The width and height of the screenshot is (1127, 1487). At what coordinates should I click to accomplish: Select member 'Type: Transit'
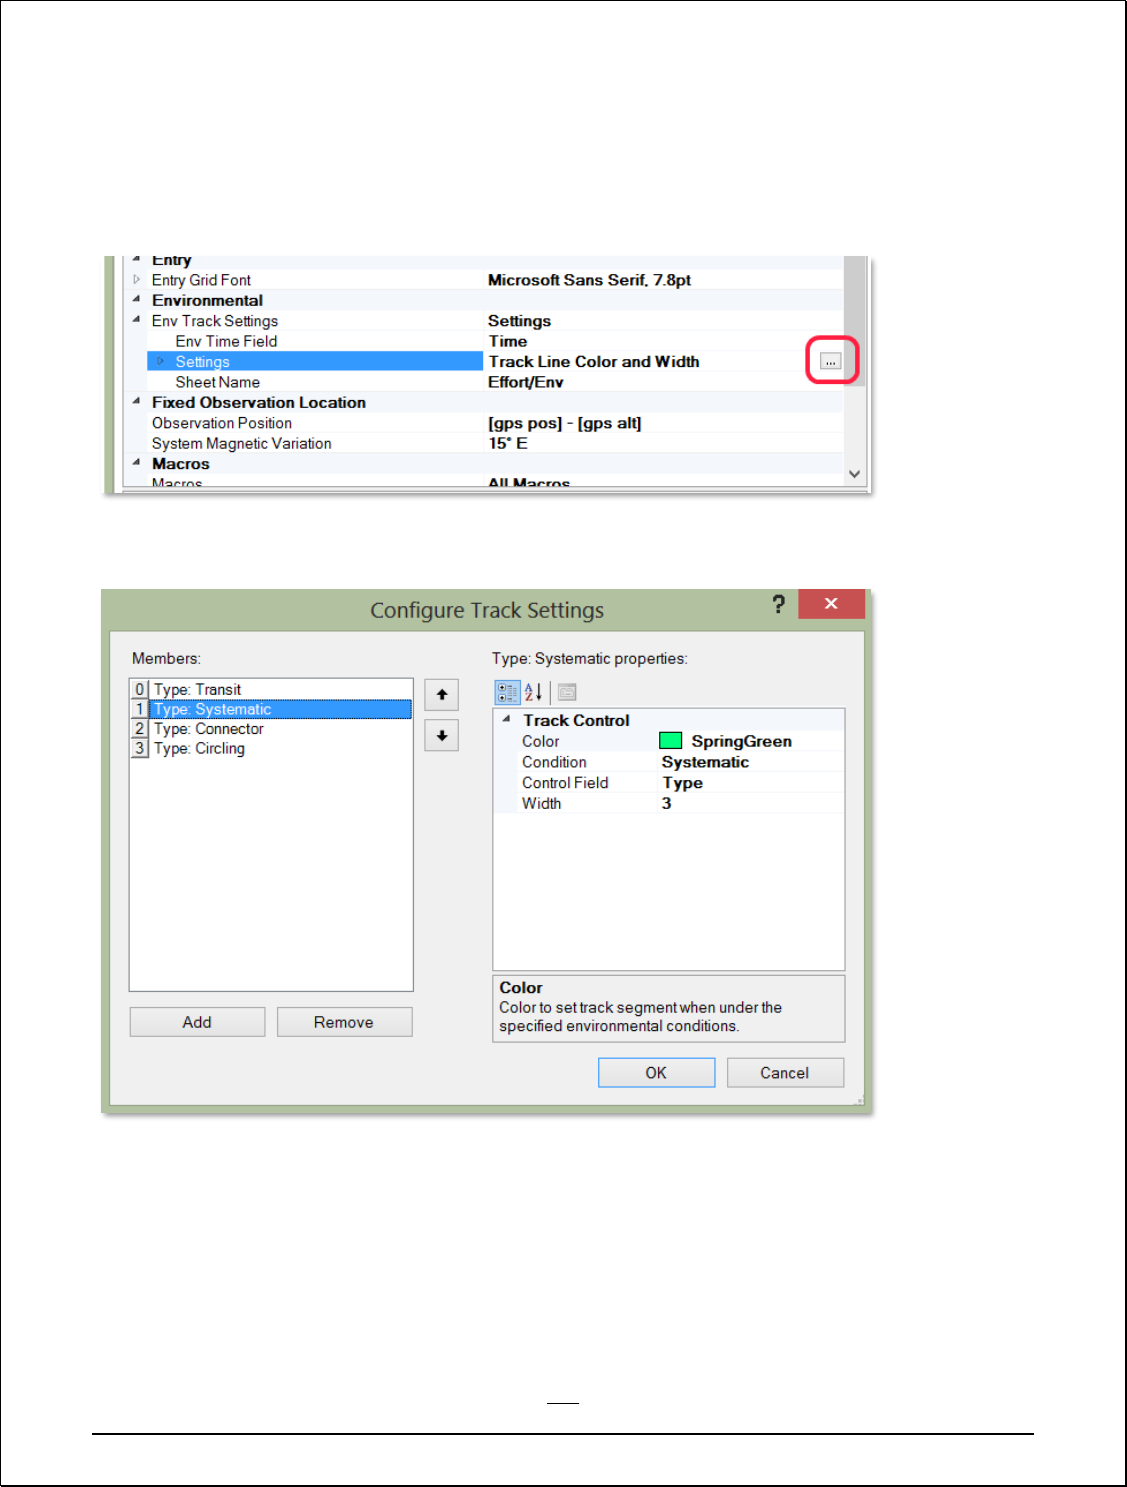(271, 690)
